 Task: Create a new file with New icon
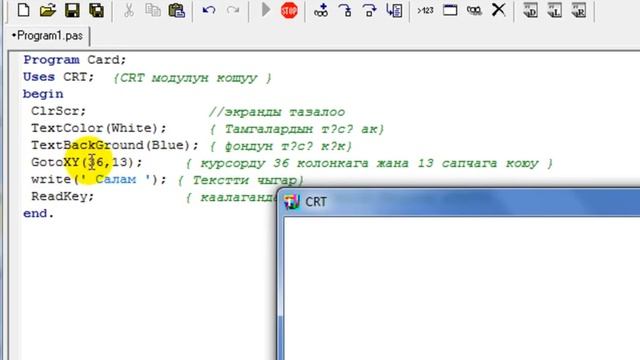[23, 10]
